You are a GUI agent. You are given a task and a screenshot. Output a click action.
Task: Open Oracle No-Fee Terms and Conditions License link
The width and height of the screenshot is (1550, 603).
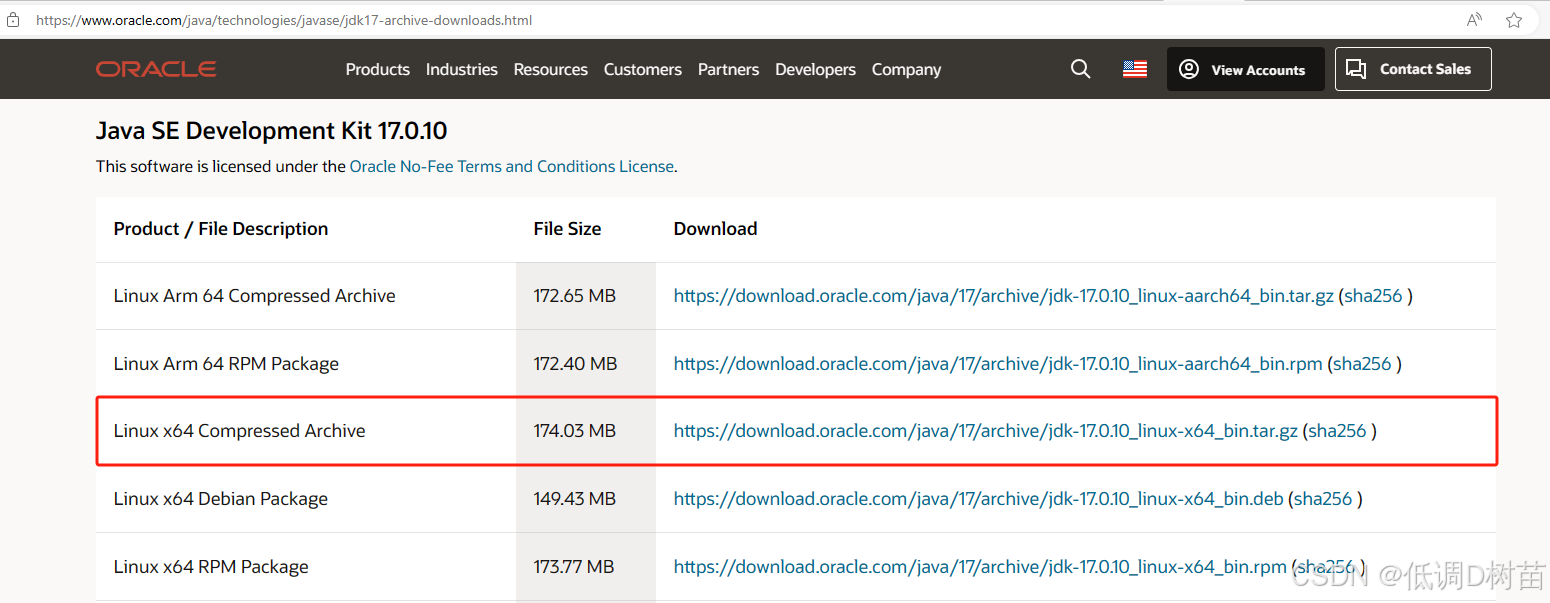coord(512,166)
